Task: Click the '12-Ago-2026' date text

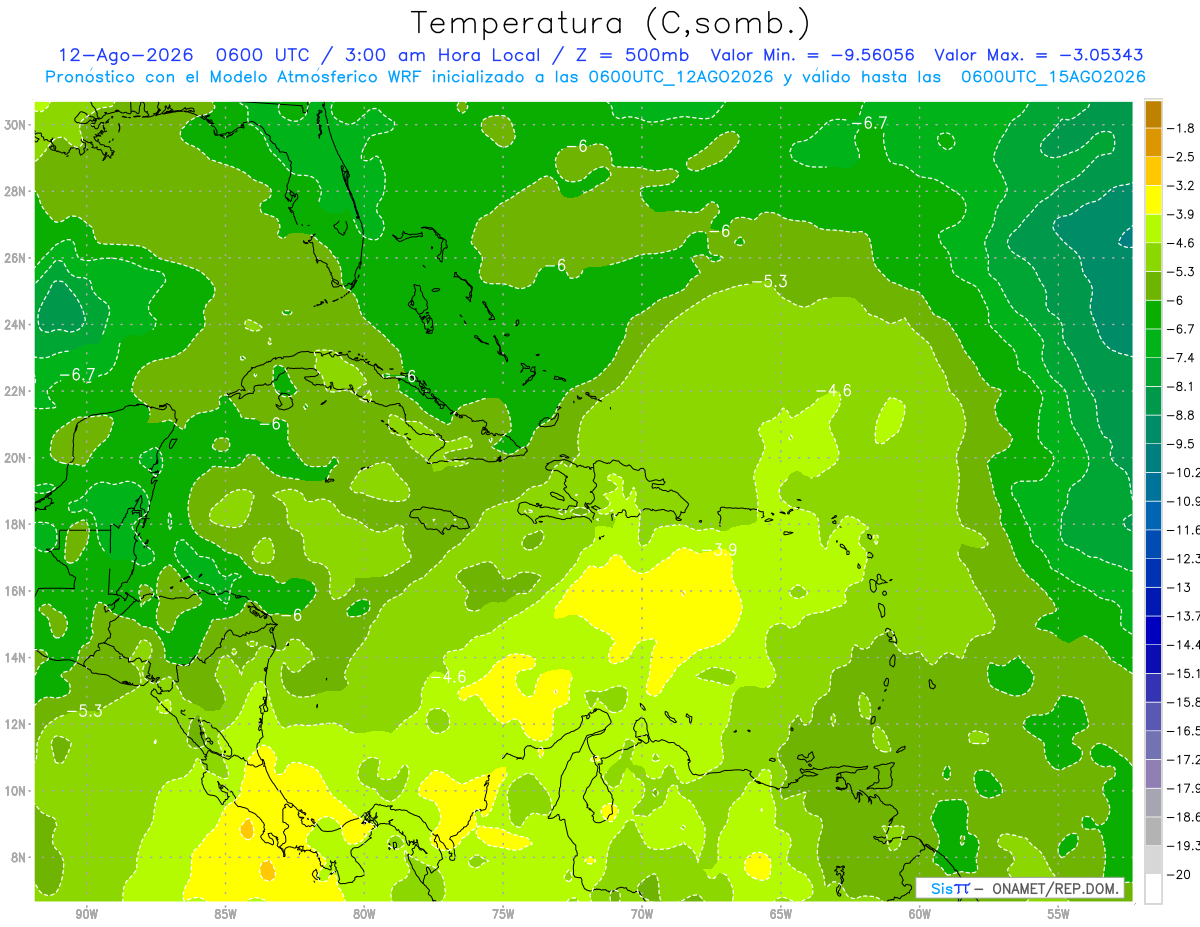Action: (124, 55)
